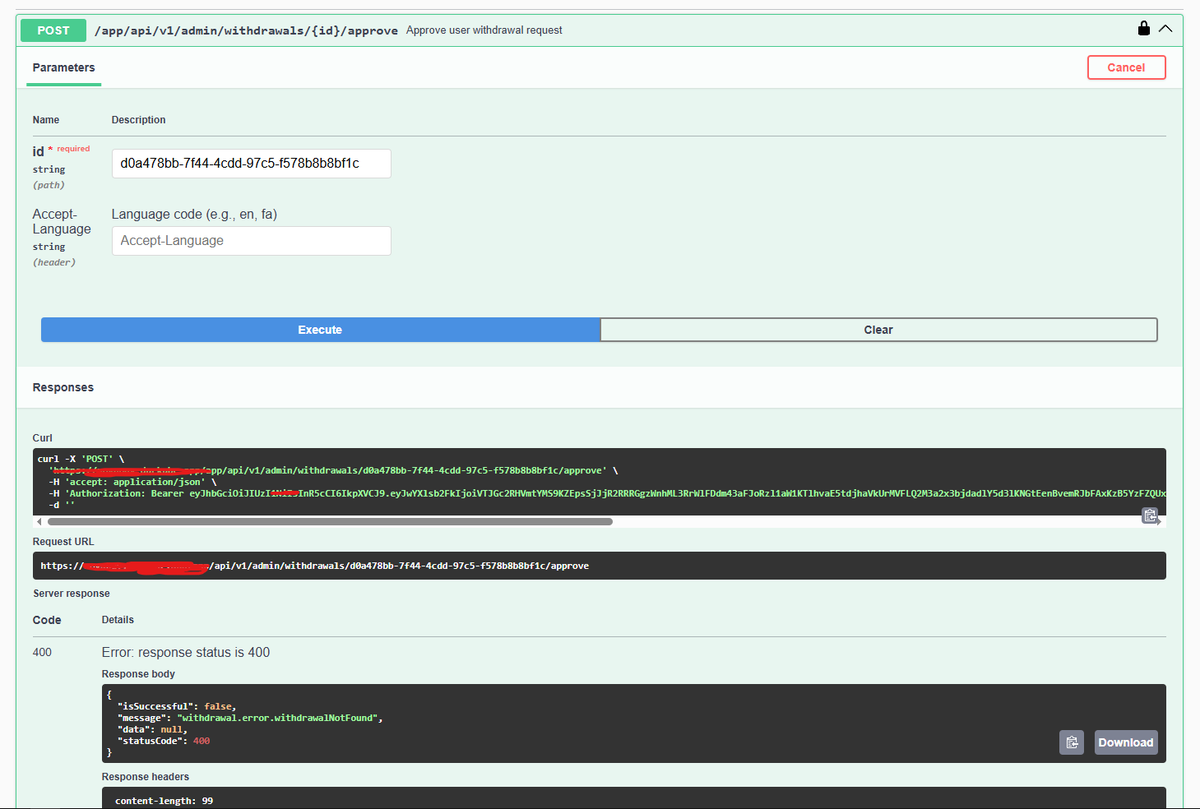Viewport: 1200px width, 809px height.
Task: Click the curl box horizontal scrollbar
Action: pos(330,521)
